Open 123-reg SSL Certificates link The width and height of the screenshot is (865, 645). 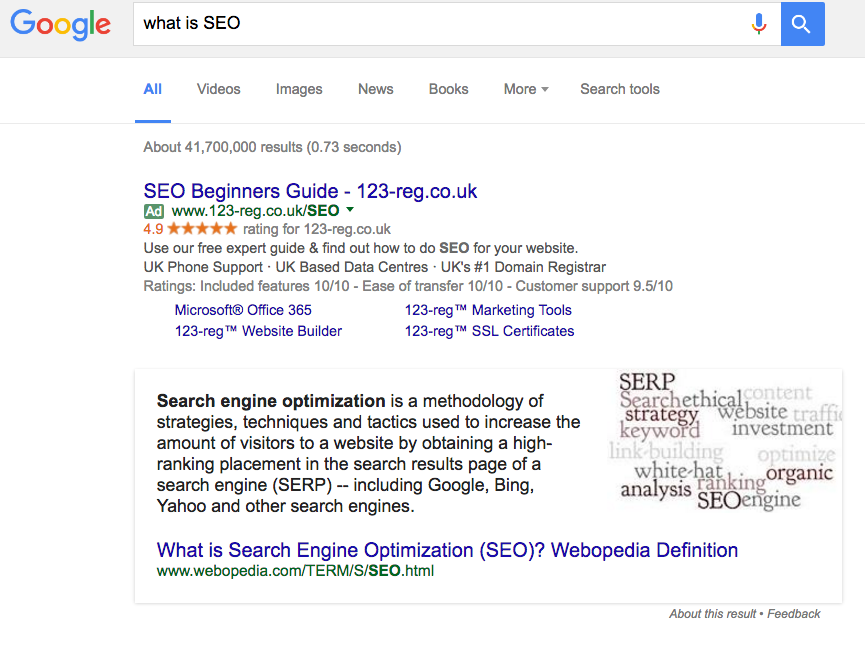click(x=489, y=331)
